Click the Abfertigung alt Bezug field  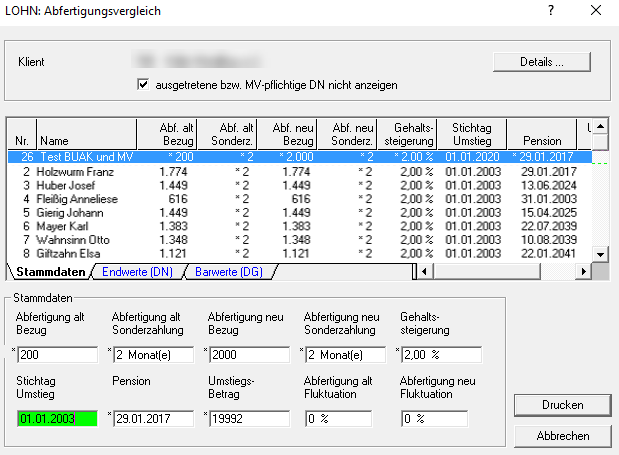click(x=58, y=355)
